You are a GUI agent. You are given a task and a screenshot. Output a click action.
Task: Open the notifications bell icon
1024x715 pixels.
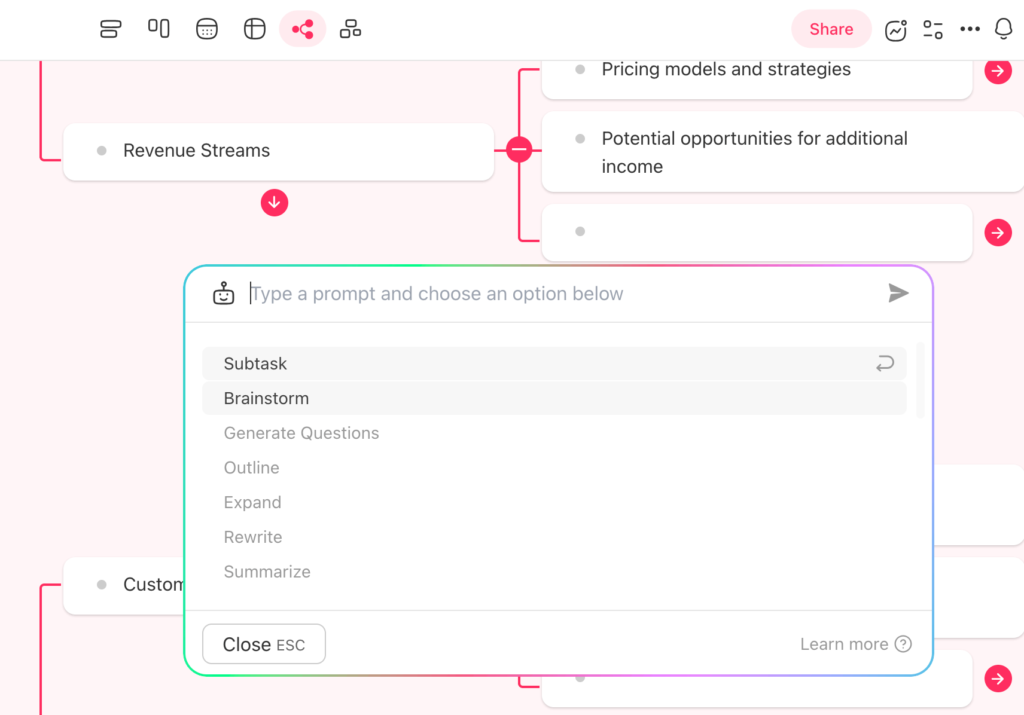(1003, 29)
